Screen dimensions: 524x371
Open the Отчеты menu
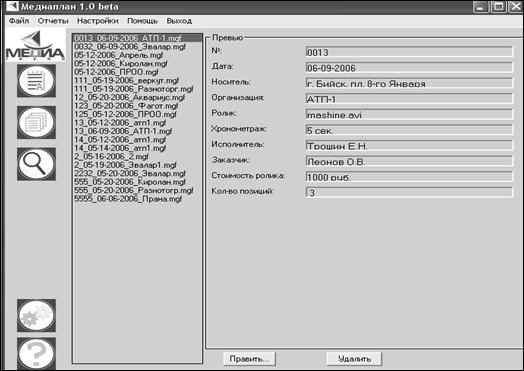point(53,21)
